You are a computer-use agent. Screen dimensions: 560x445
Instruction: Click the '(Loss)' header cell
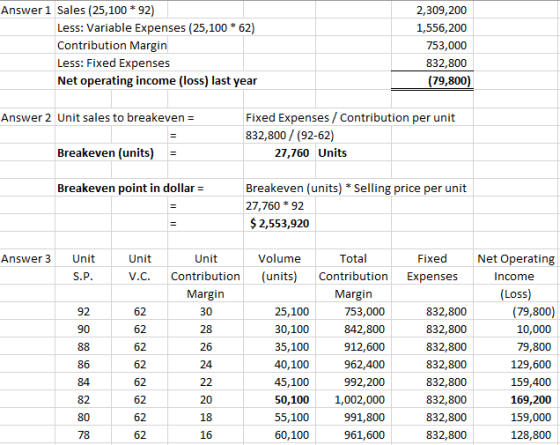(516, 294)
